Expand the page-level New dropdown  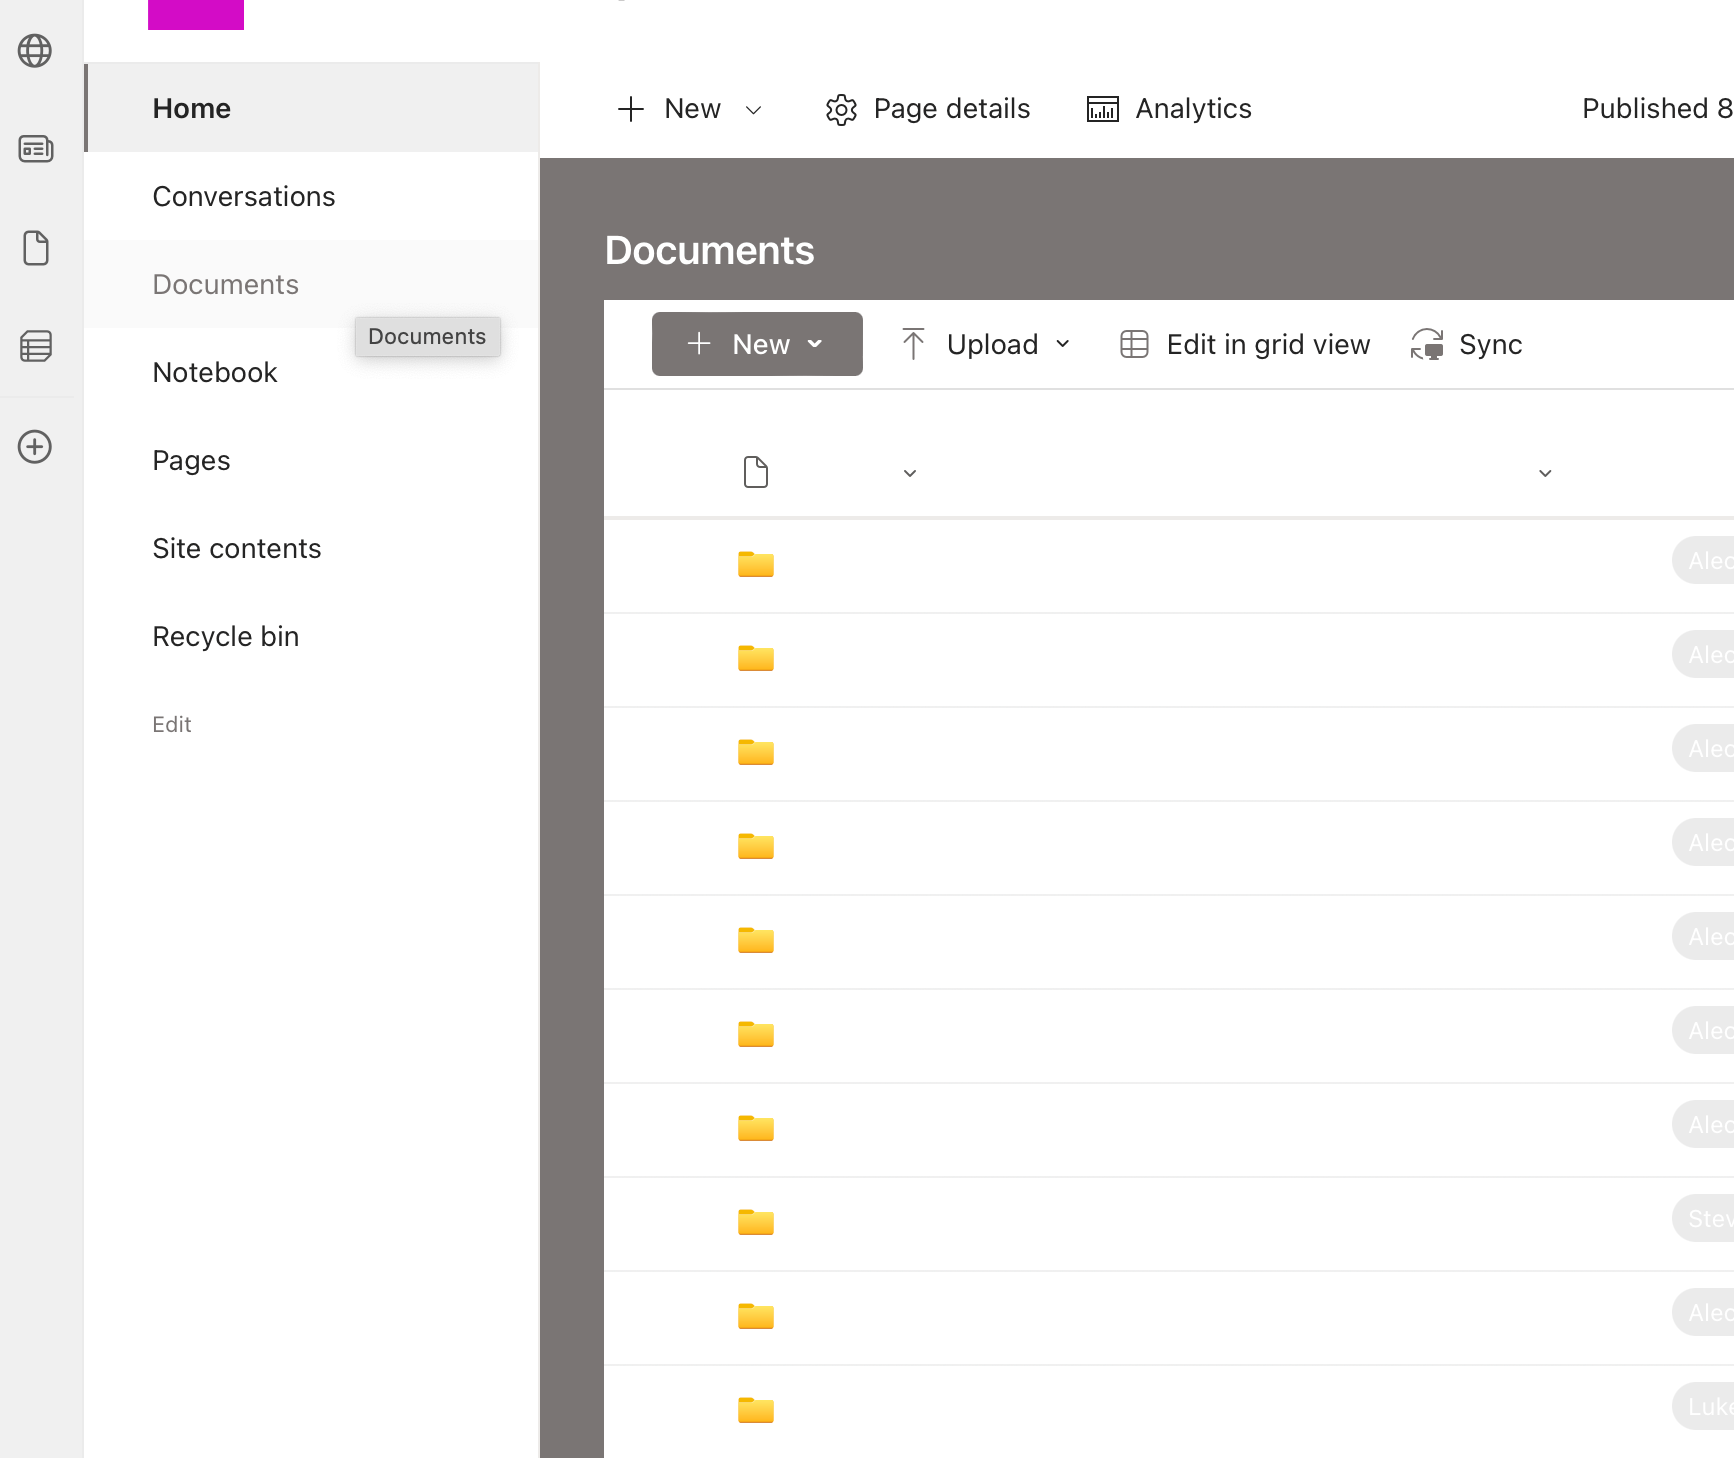(754, 109)
